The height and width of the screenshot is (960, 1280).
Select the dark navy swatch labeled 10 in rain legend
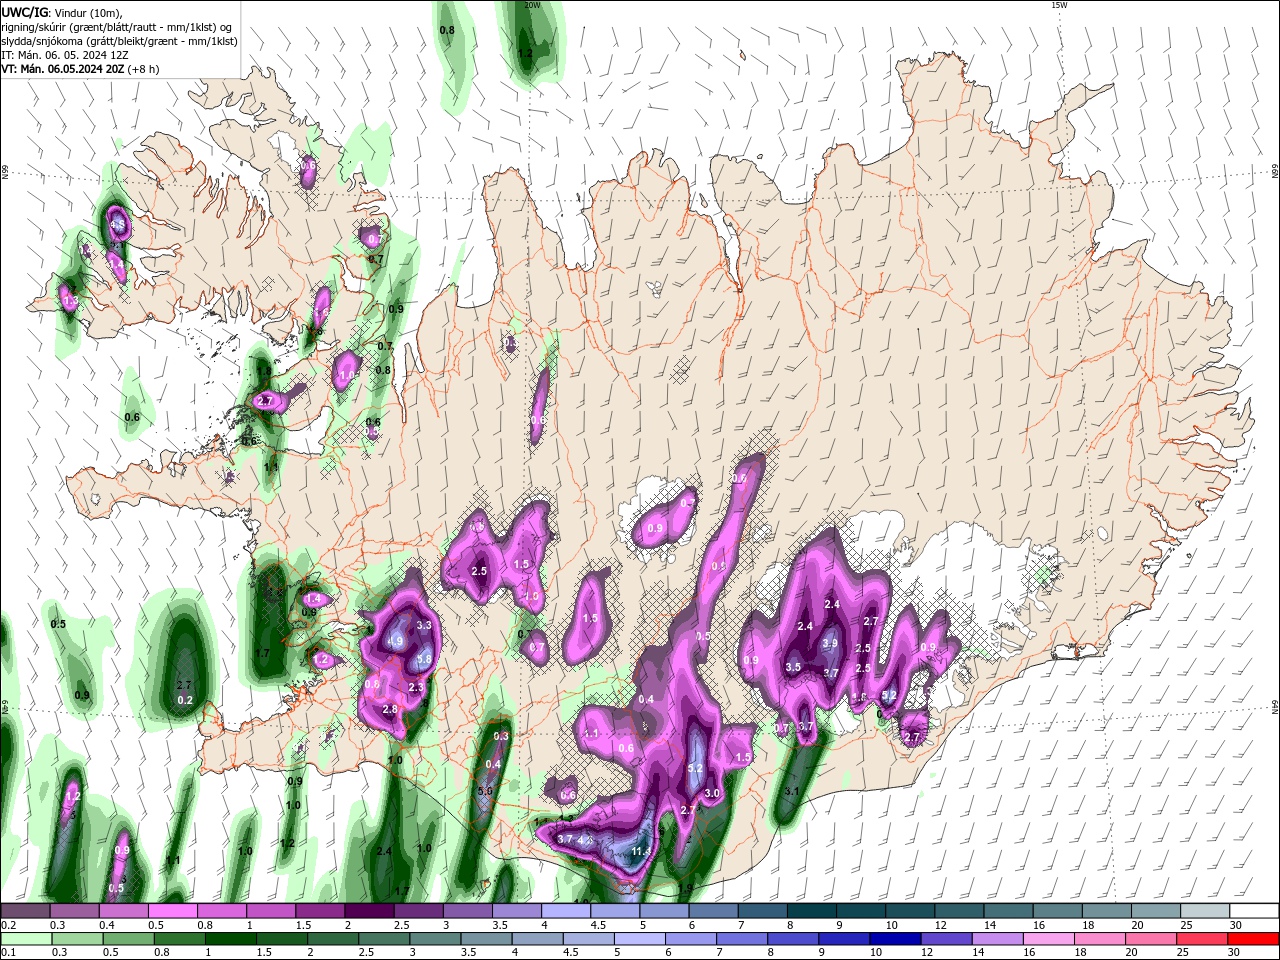pyautogui.click(x=893, y=940)
